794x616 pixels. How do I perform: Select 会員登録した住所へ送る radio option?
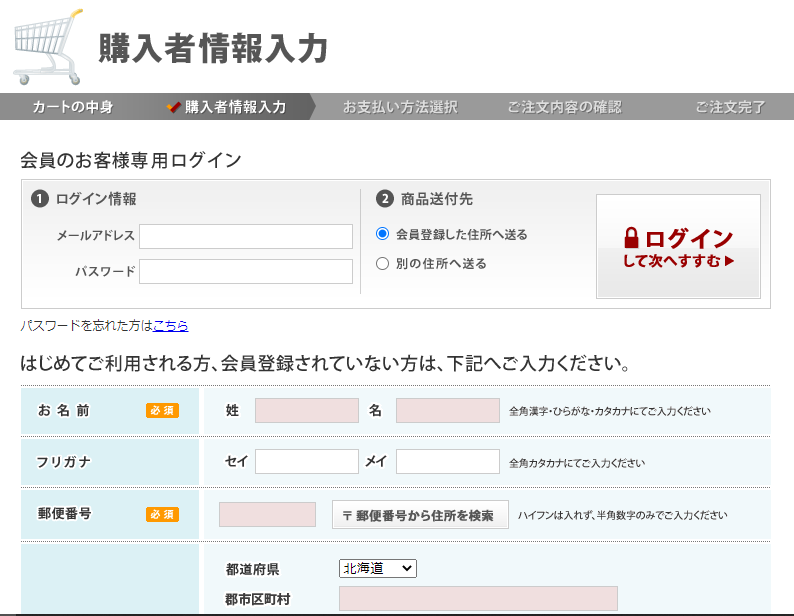[x=382, y=234]
